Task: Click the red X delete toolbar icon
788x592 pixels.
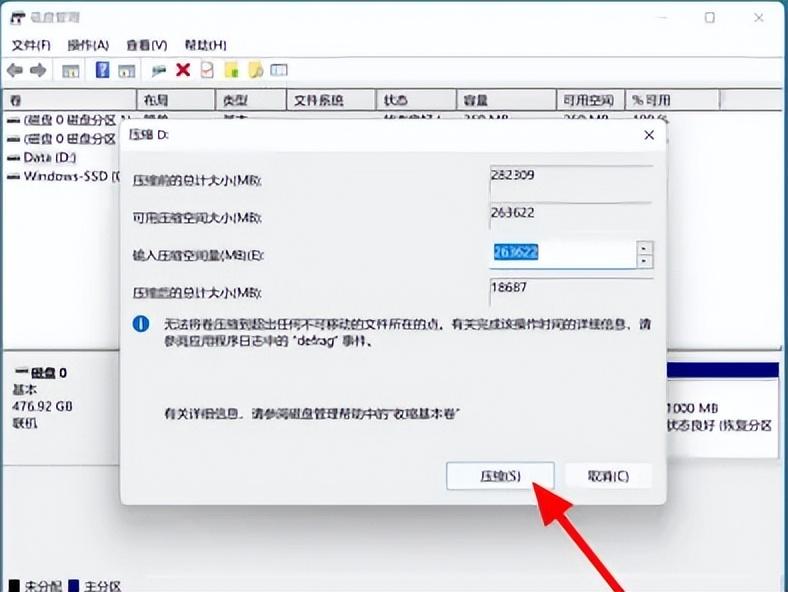Action: [183, 70]
